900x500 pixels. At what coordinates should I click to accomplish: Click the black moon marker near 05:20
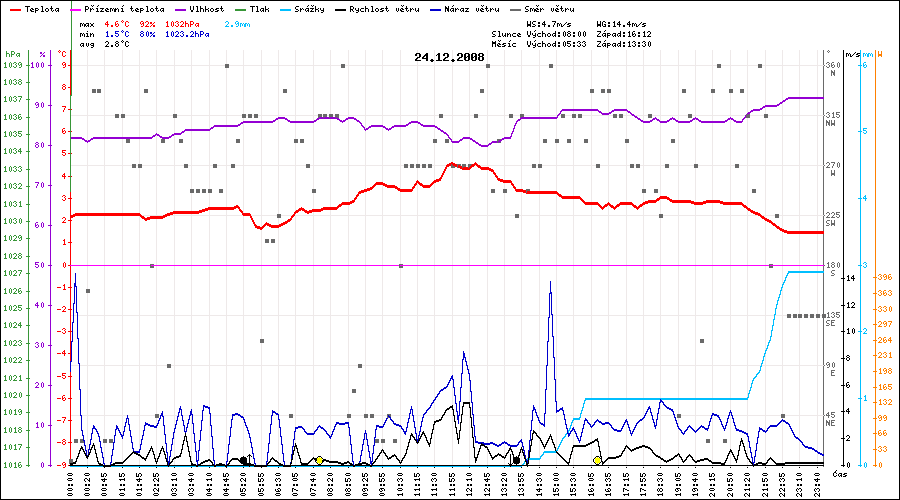pyautogui.click(x=243, y=460)
